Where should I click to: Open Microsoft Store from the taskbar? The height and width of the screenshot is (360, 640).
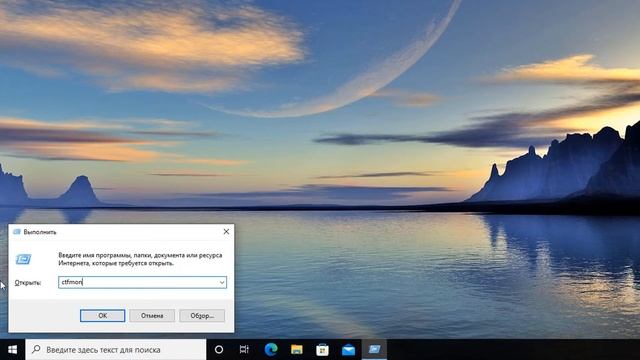coord(322,350)
